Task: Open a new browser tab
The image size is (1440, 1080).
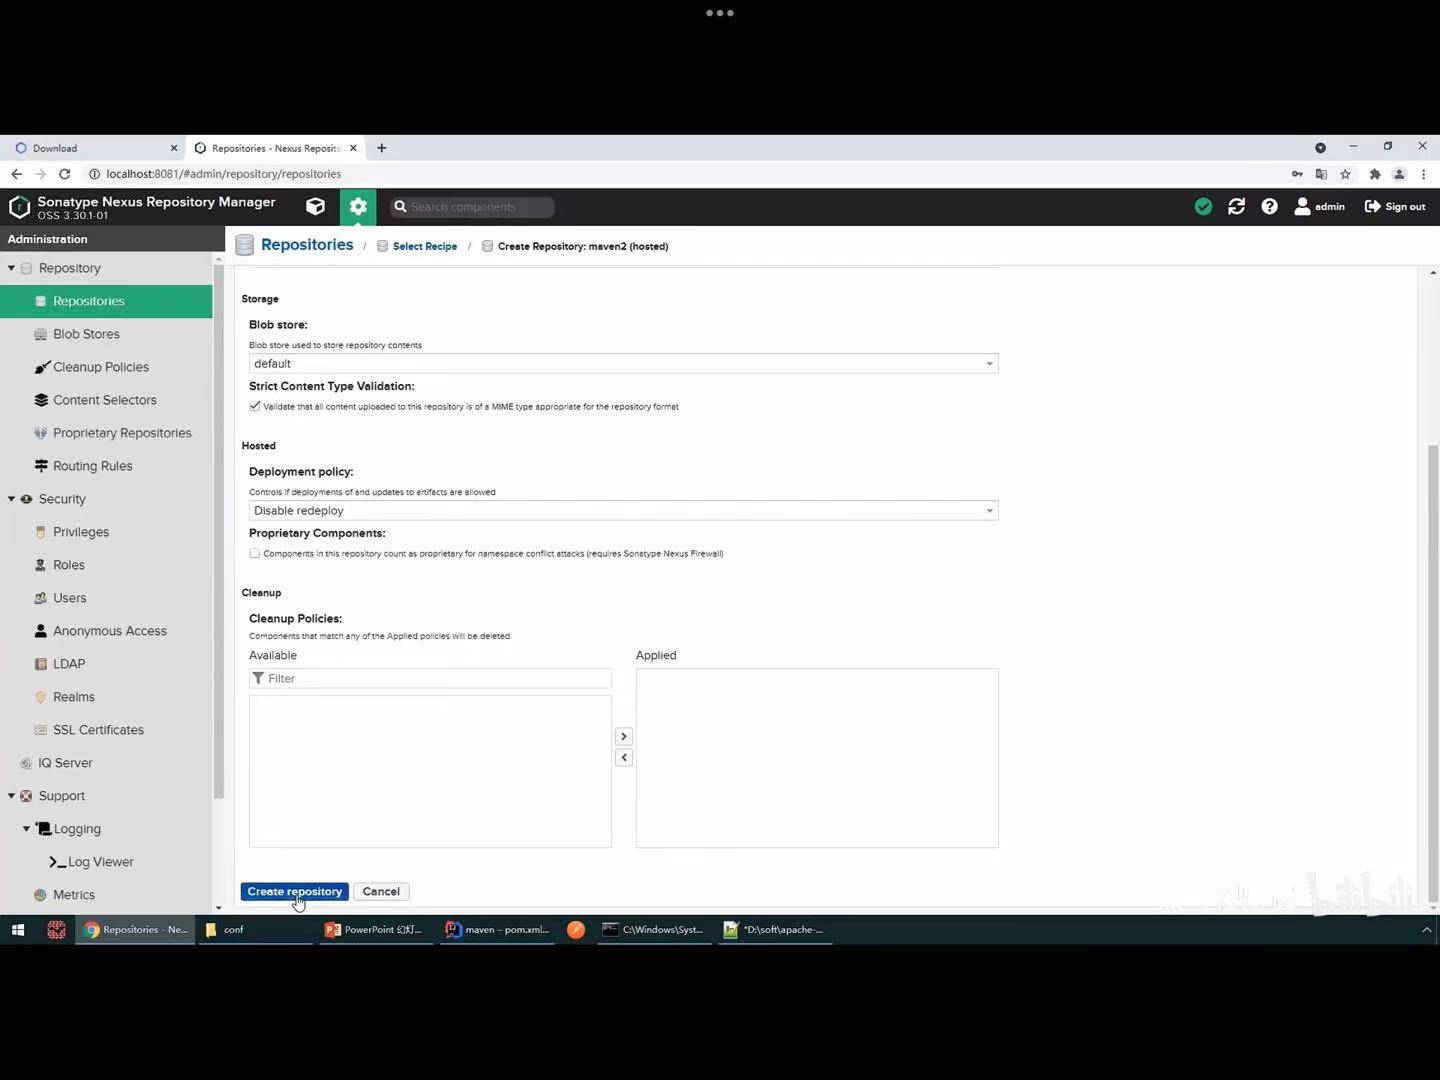Action: point(381,148)
